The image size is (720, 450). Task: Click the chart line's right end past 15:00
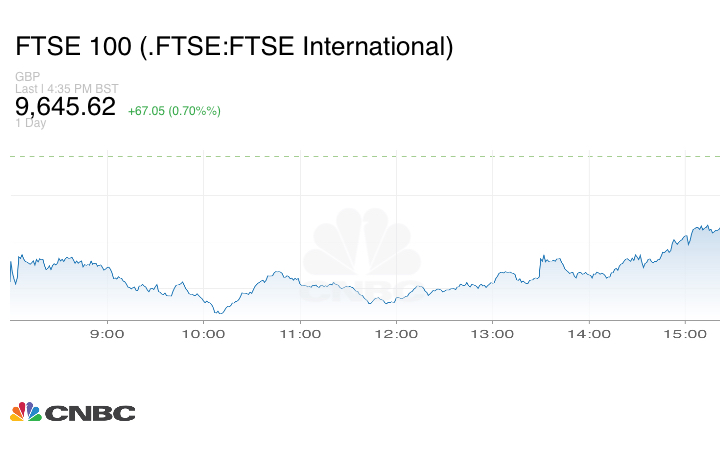click(x=717, y=228)
